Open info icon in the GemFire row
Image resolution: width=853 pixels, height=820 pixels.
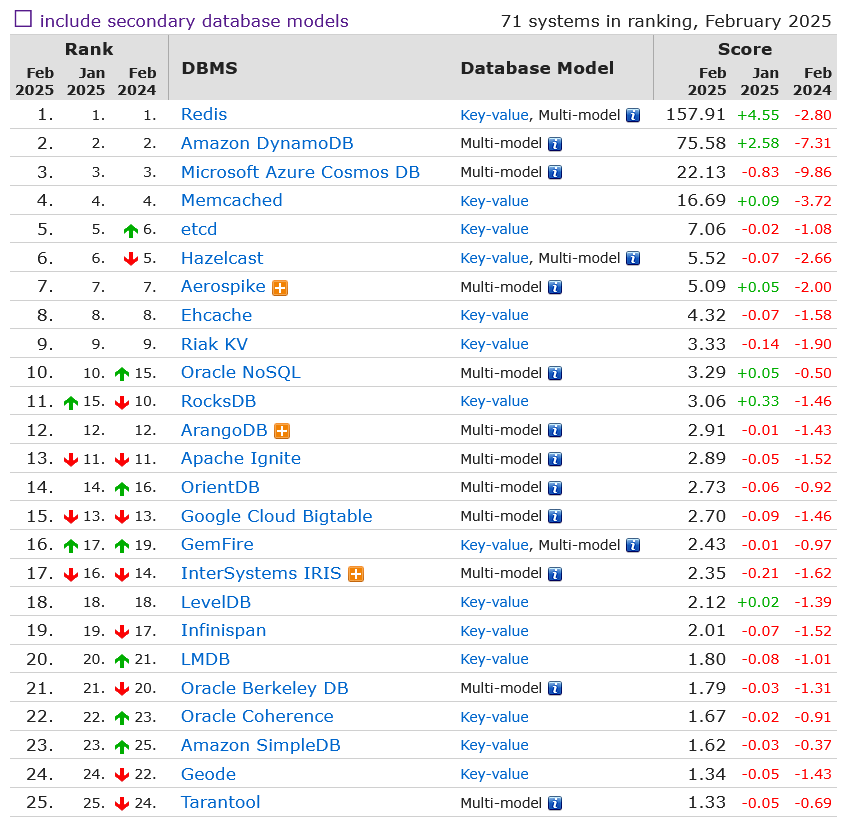click(x=633, y=545)
